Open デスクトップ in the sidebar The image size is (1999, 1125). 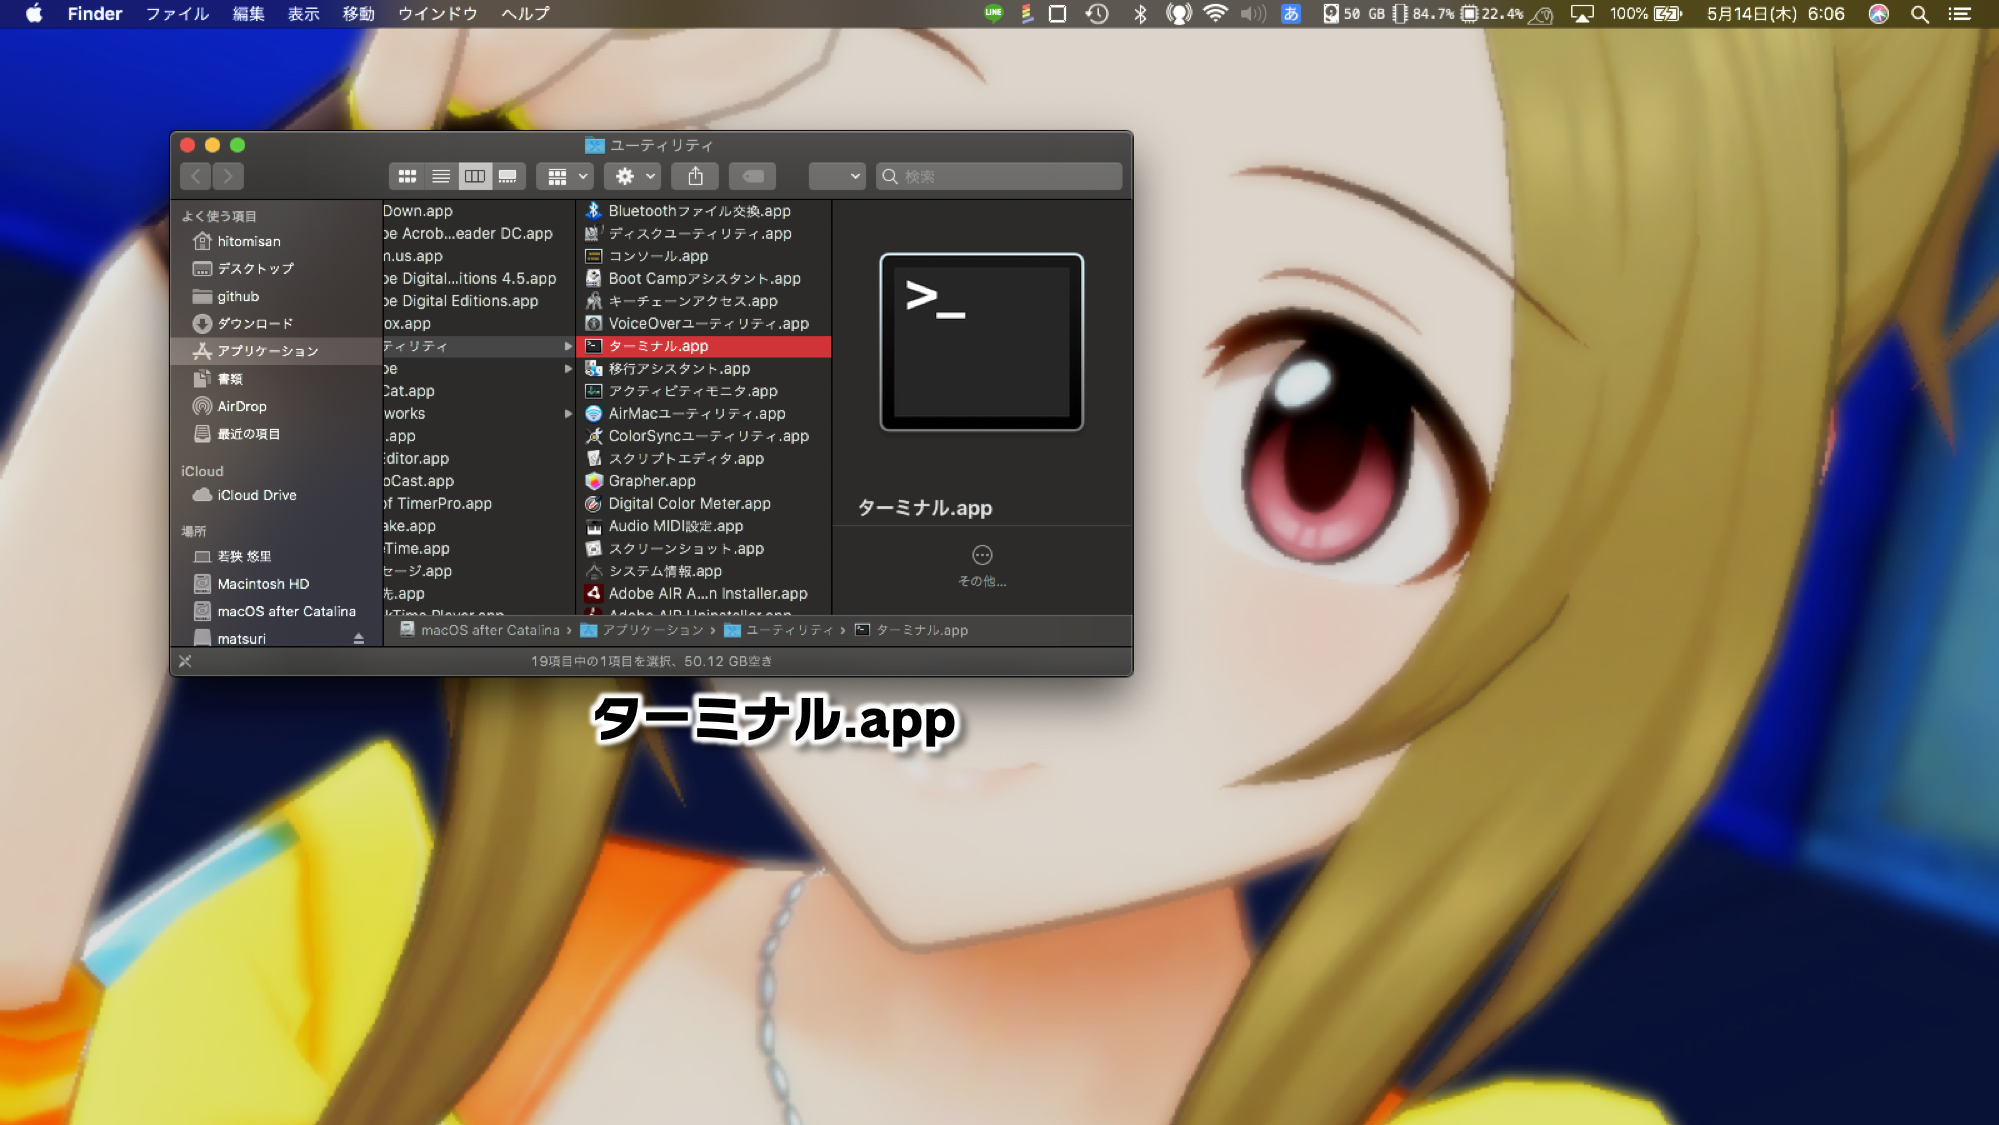276,268
